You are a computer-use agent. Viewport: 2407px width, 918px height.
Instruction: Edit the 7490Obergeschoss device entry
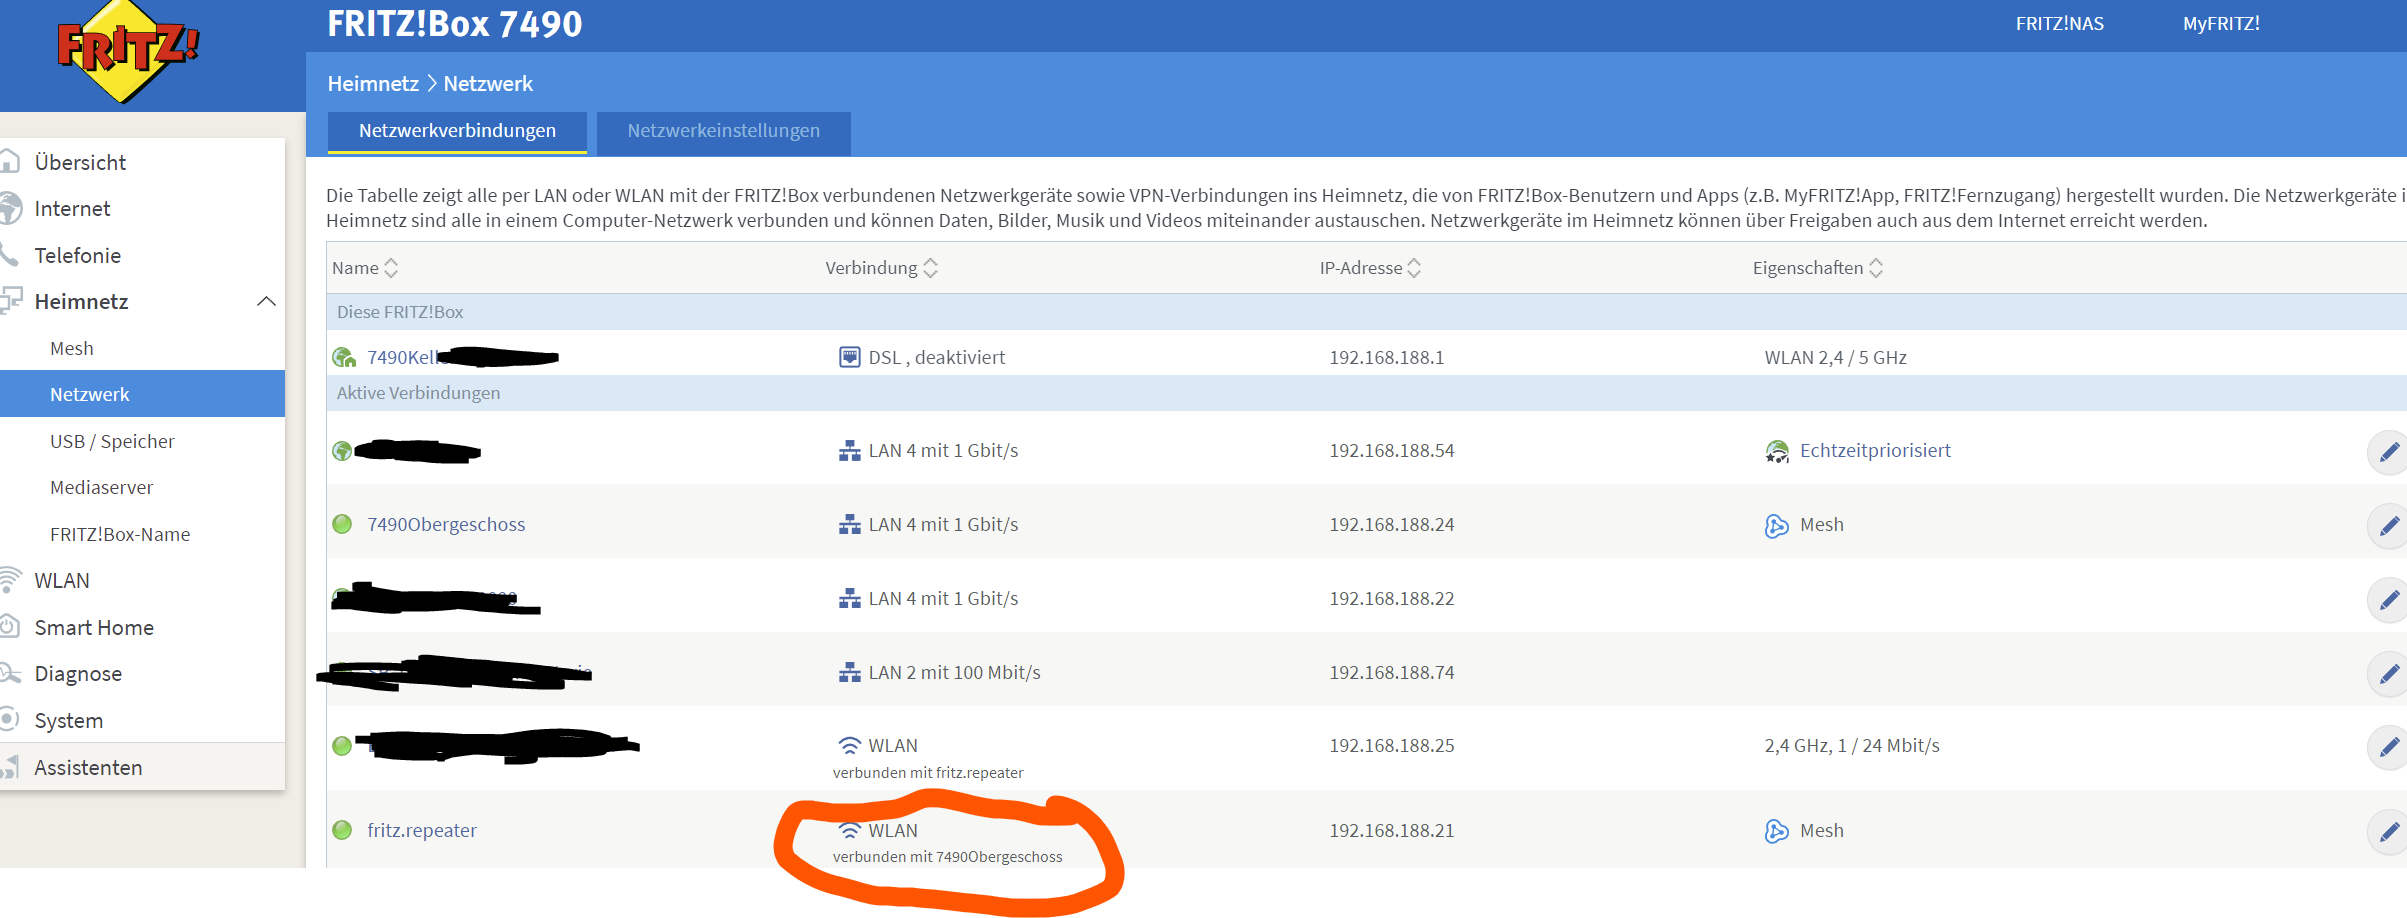(2389, 526)
